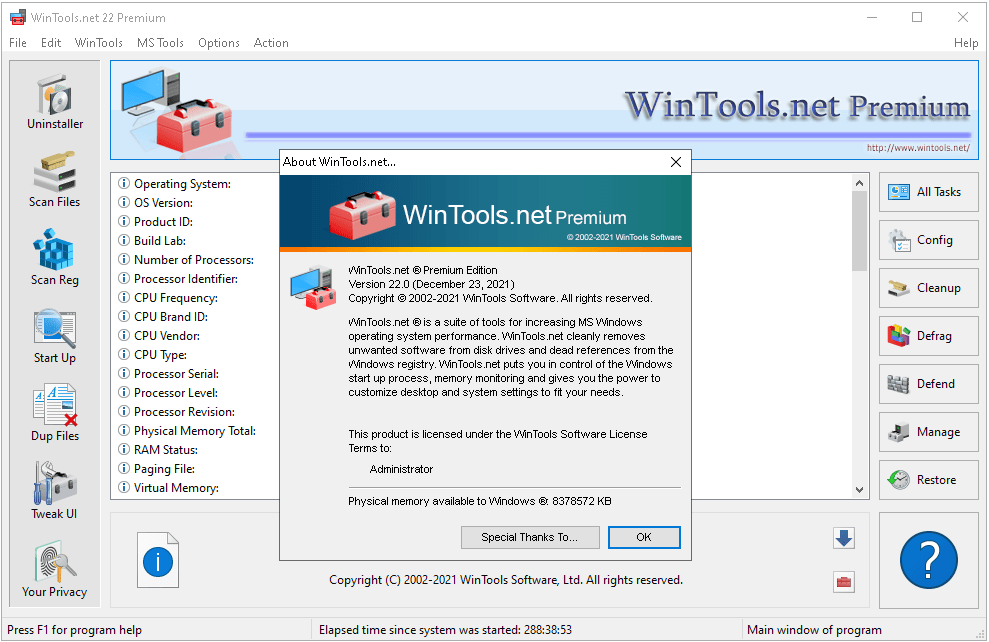Click the WinTools.net title bar app icon
The height and width of the screenshot is (642, 989).
(18, 17)
